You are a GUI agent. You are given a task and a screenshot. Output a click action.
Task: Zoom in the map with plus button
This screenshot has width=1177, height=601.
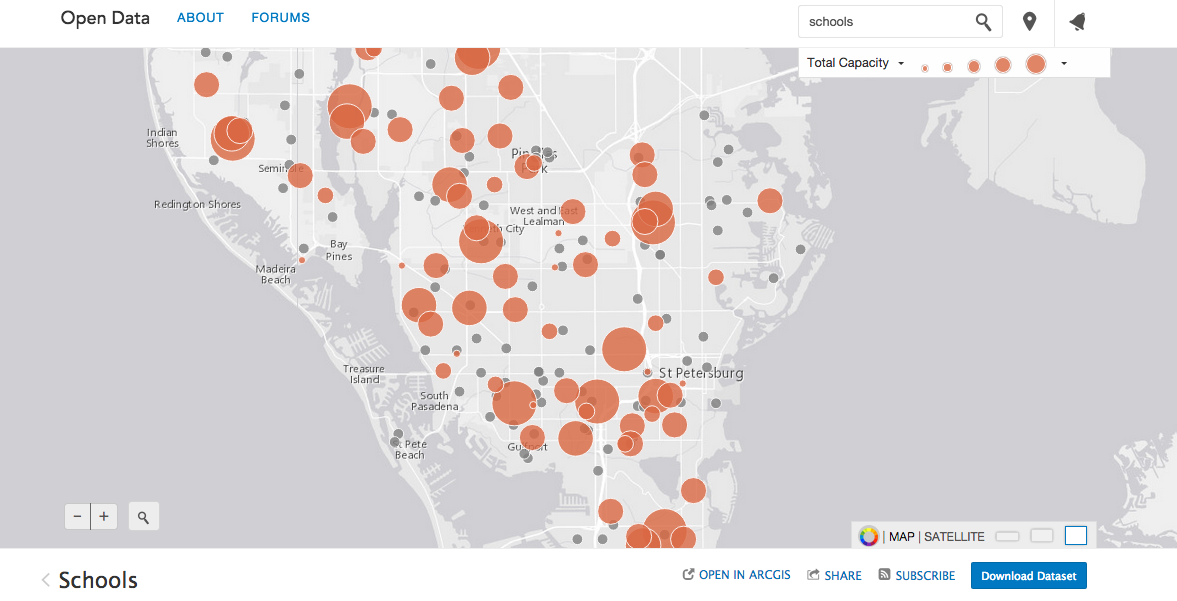104,516
